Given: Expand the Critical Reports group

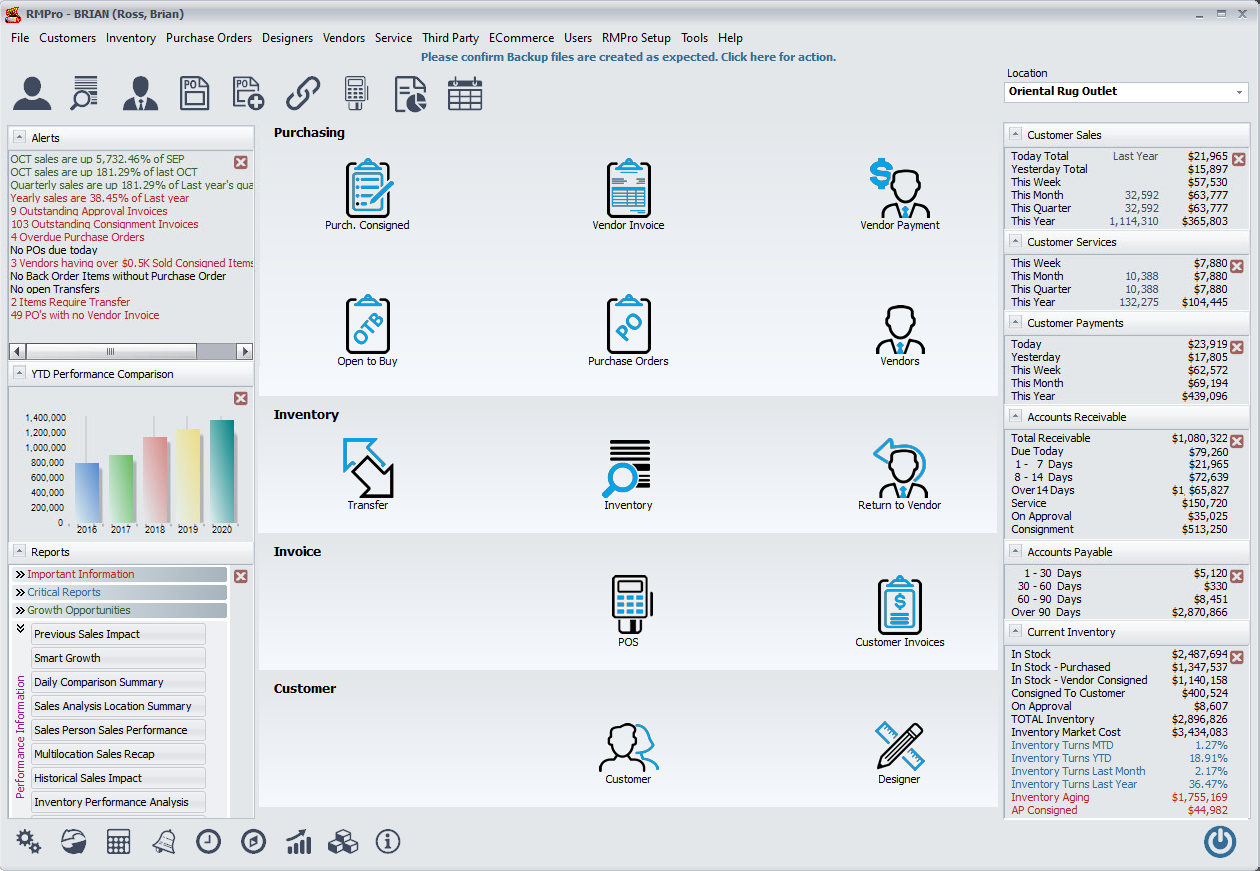Looking at the screenshot, I should 120,592.
